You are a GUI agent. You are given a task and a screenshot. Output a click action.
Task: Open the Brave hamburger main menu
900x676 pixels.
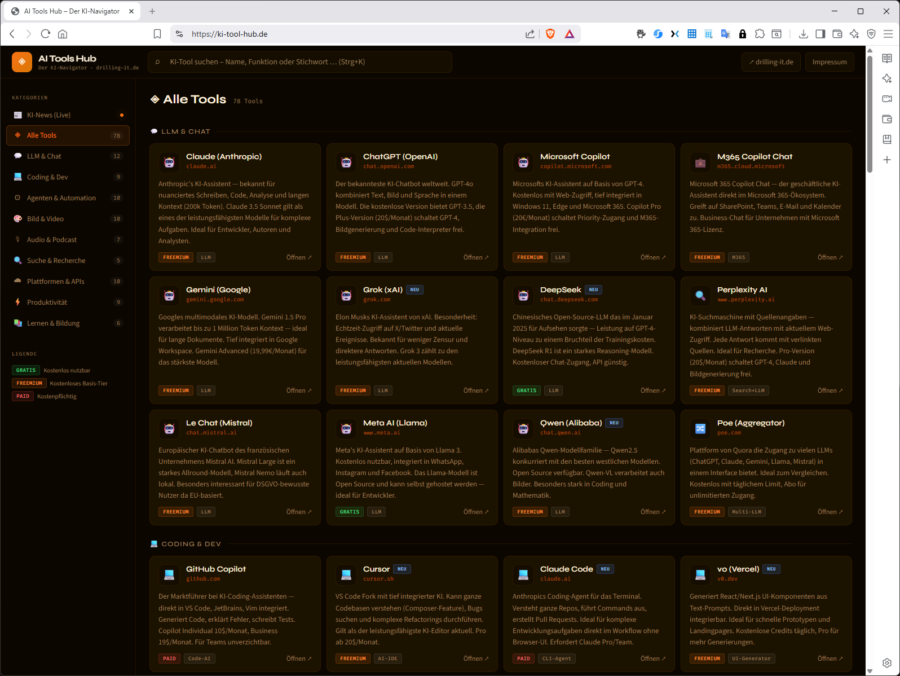[x=887, y=33]
